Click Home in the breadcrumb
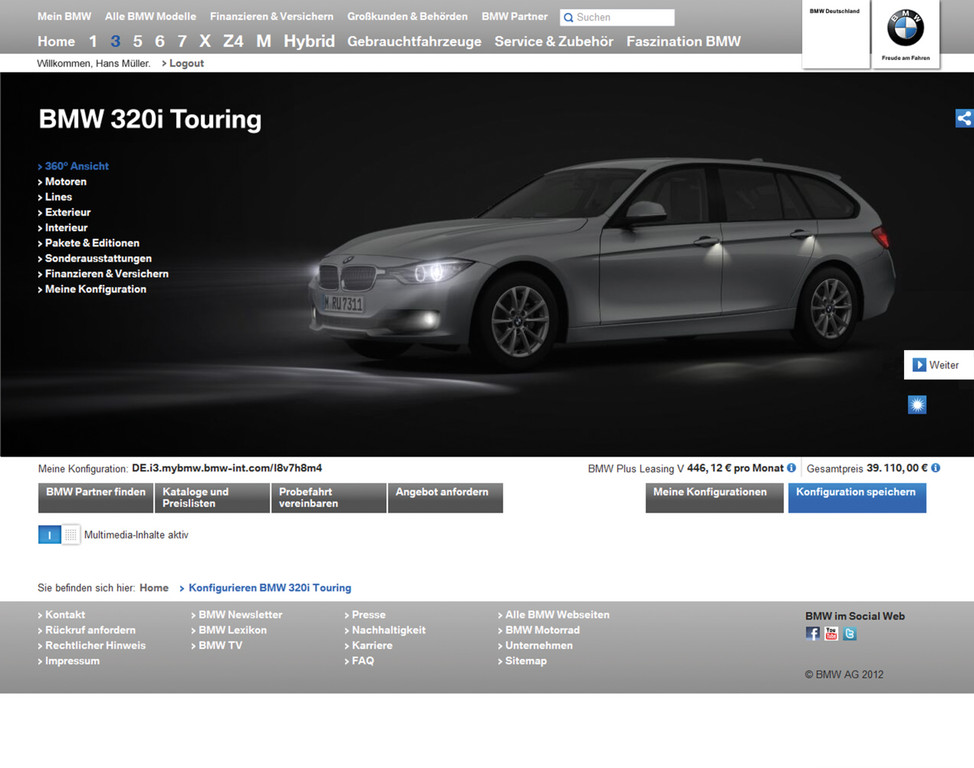 [154, 588]
